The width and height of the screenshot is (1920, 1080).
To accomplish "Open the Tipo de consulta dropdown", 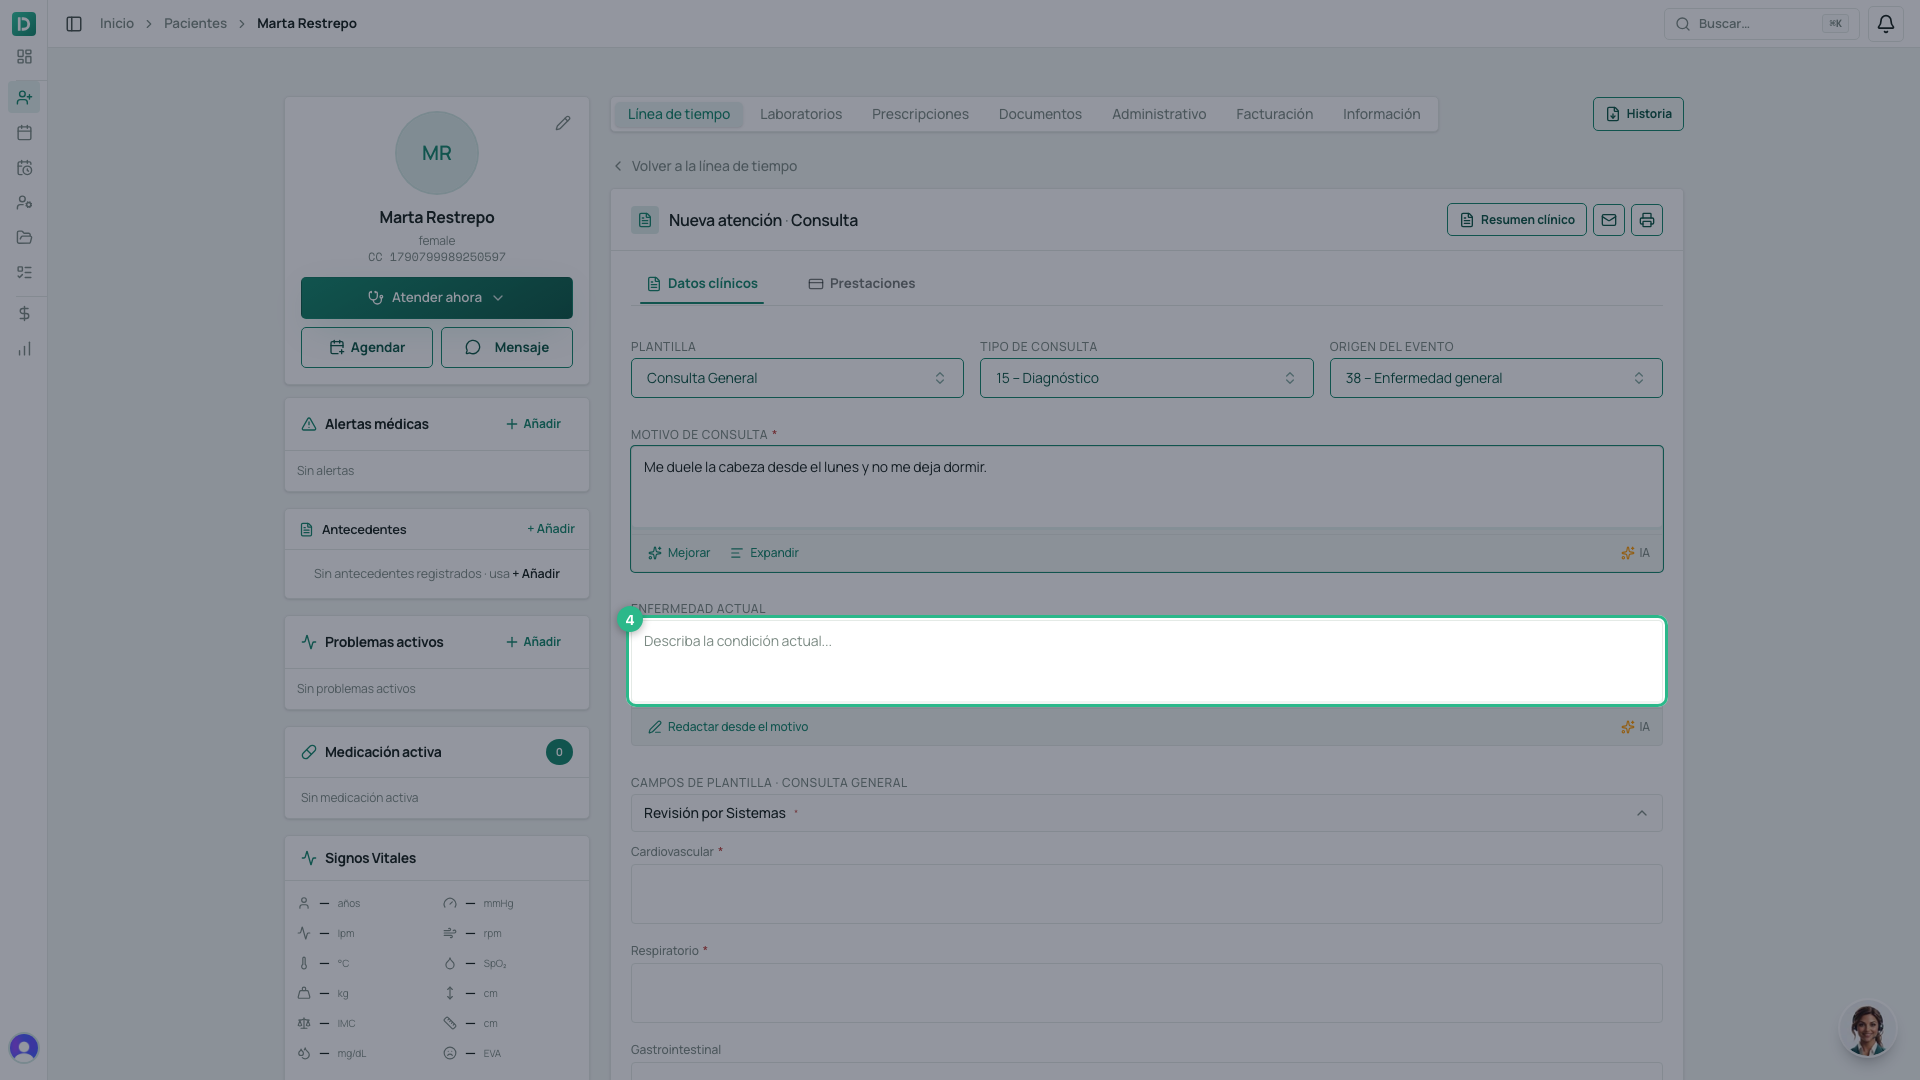I will pos(1146,378).
